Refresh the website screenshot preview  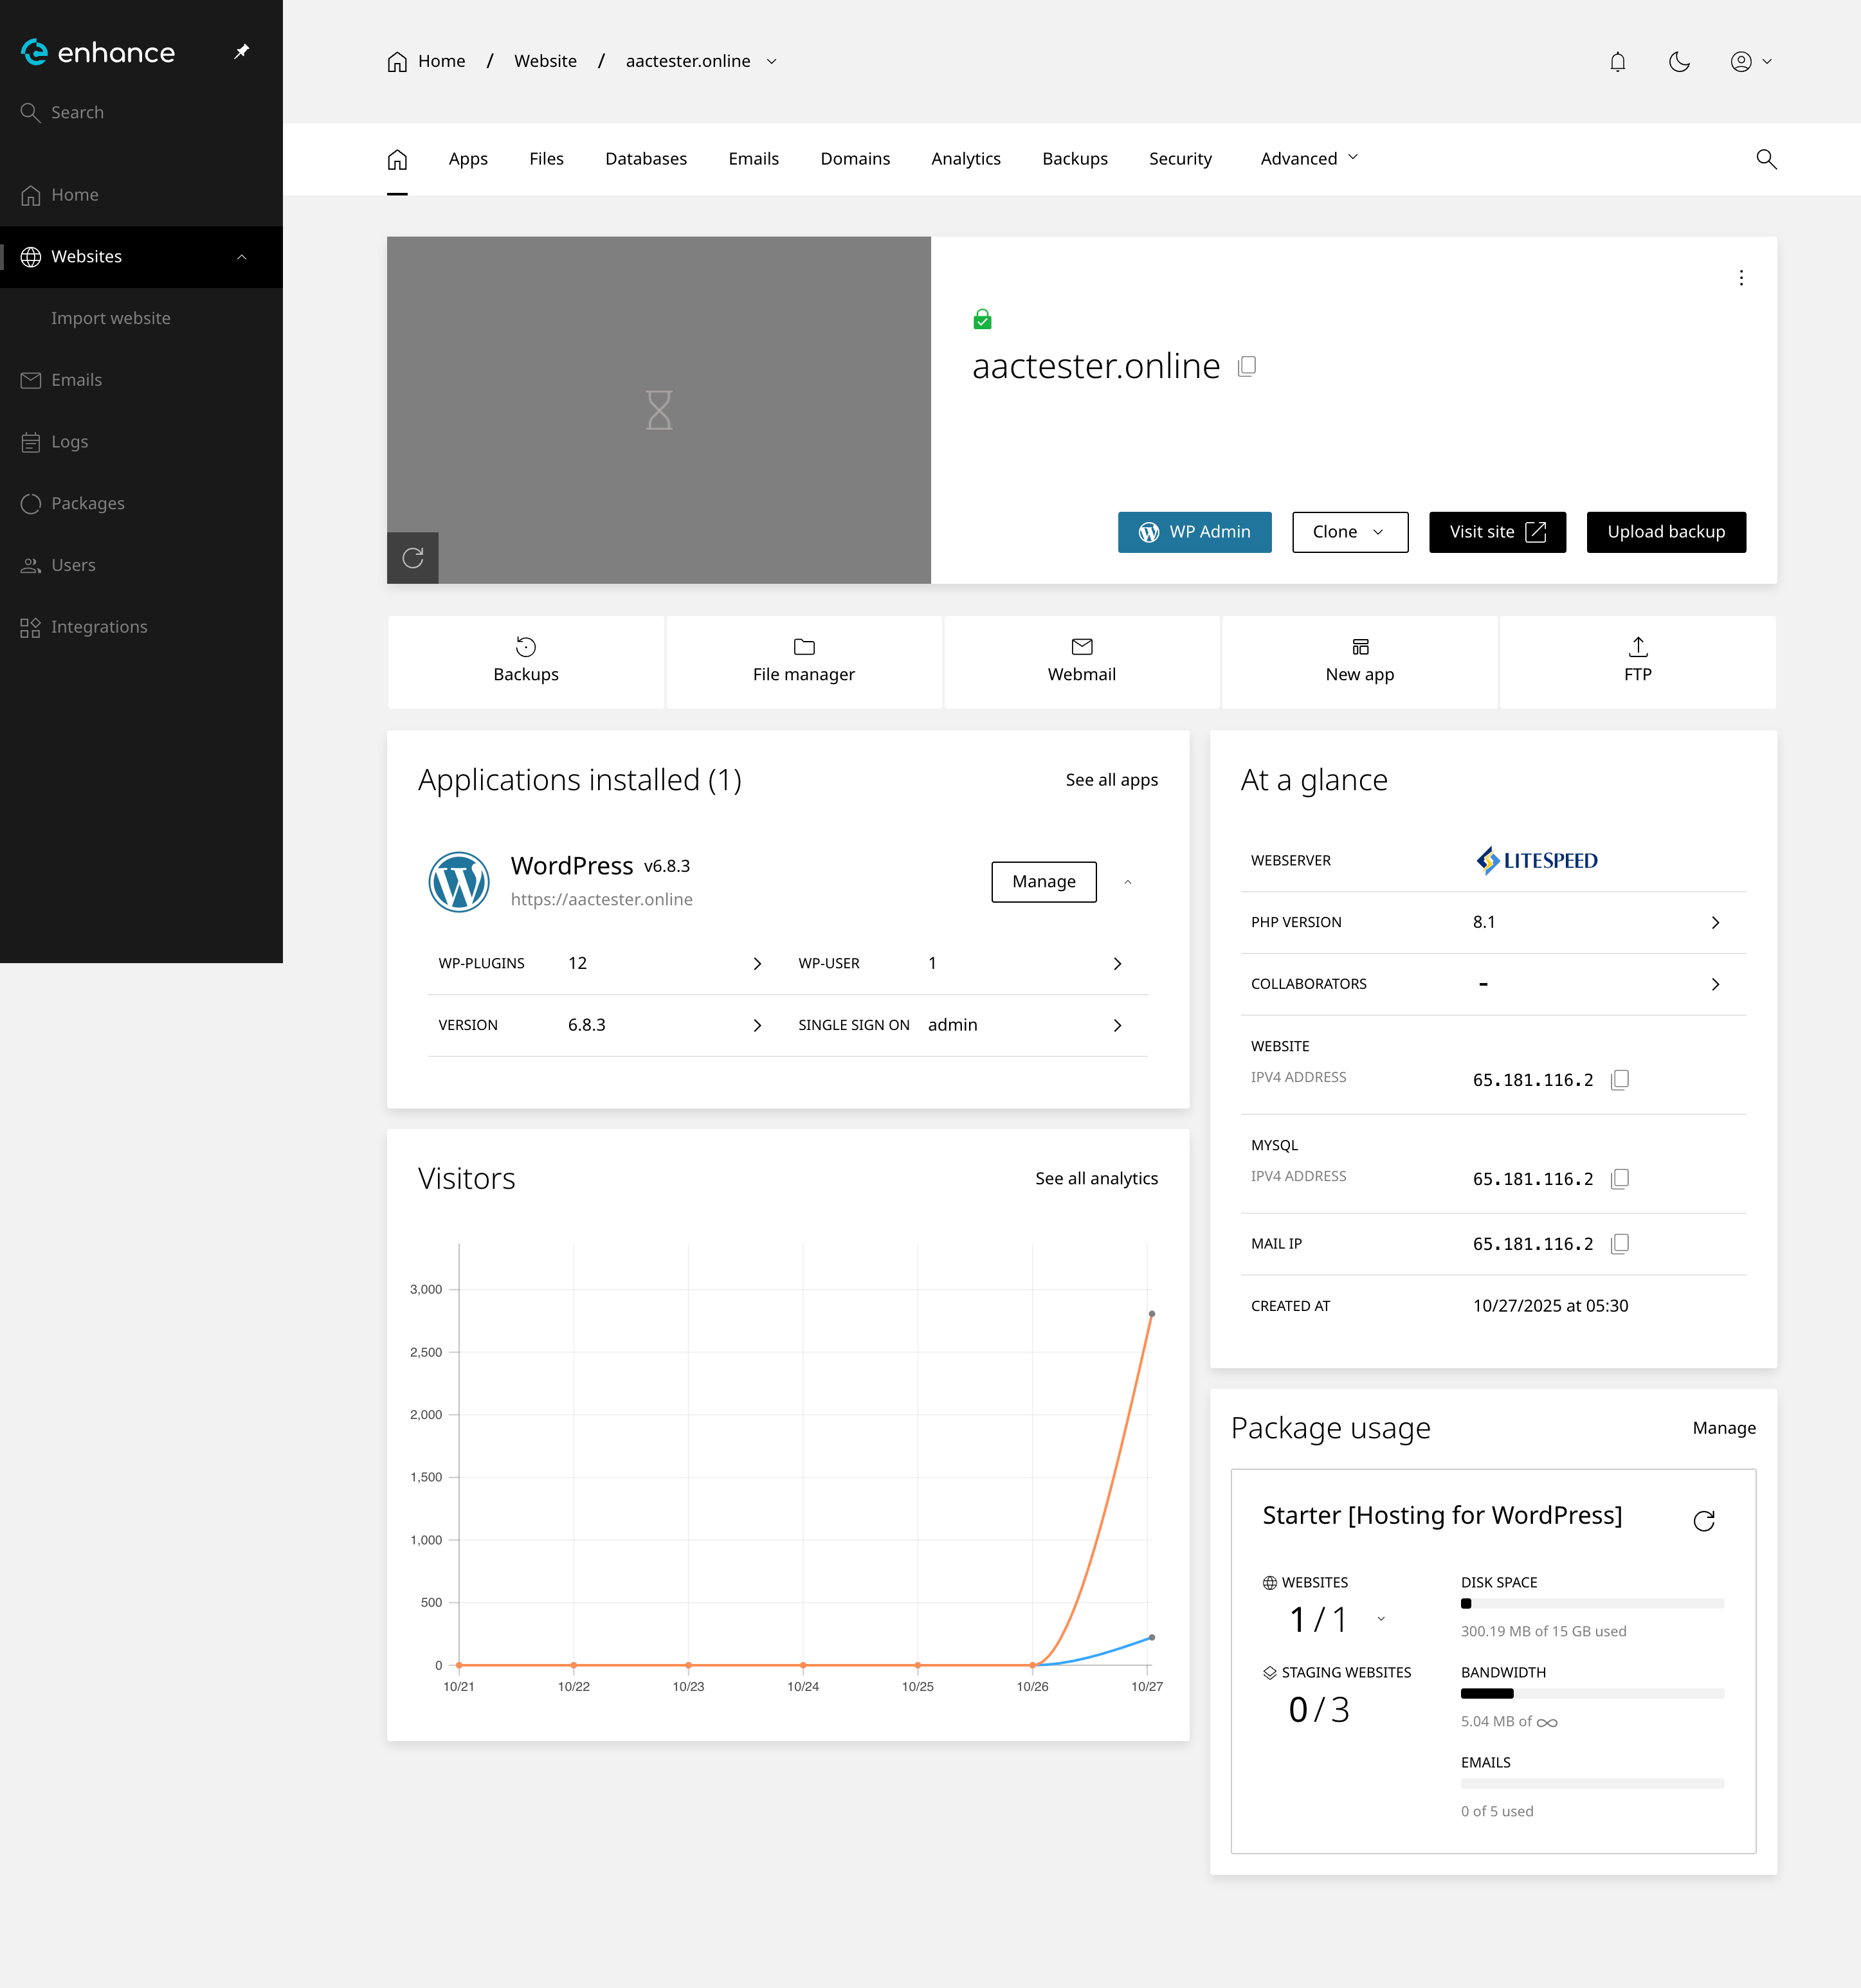412,558
